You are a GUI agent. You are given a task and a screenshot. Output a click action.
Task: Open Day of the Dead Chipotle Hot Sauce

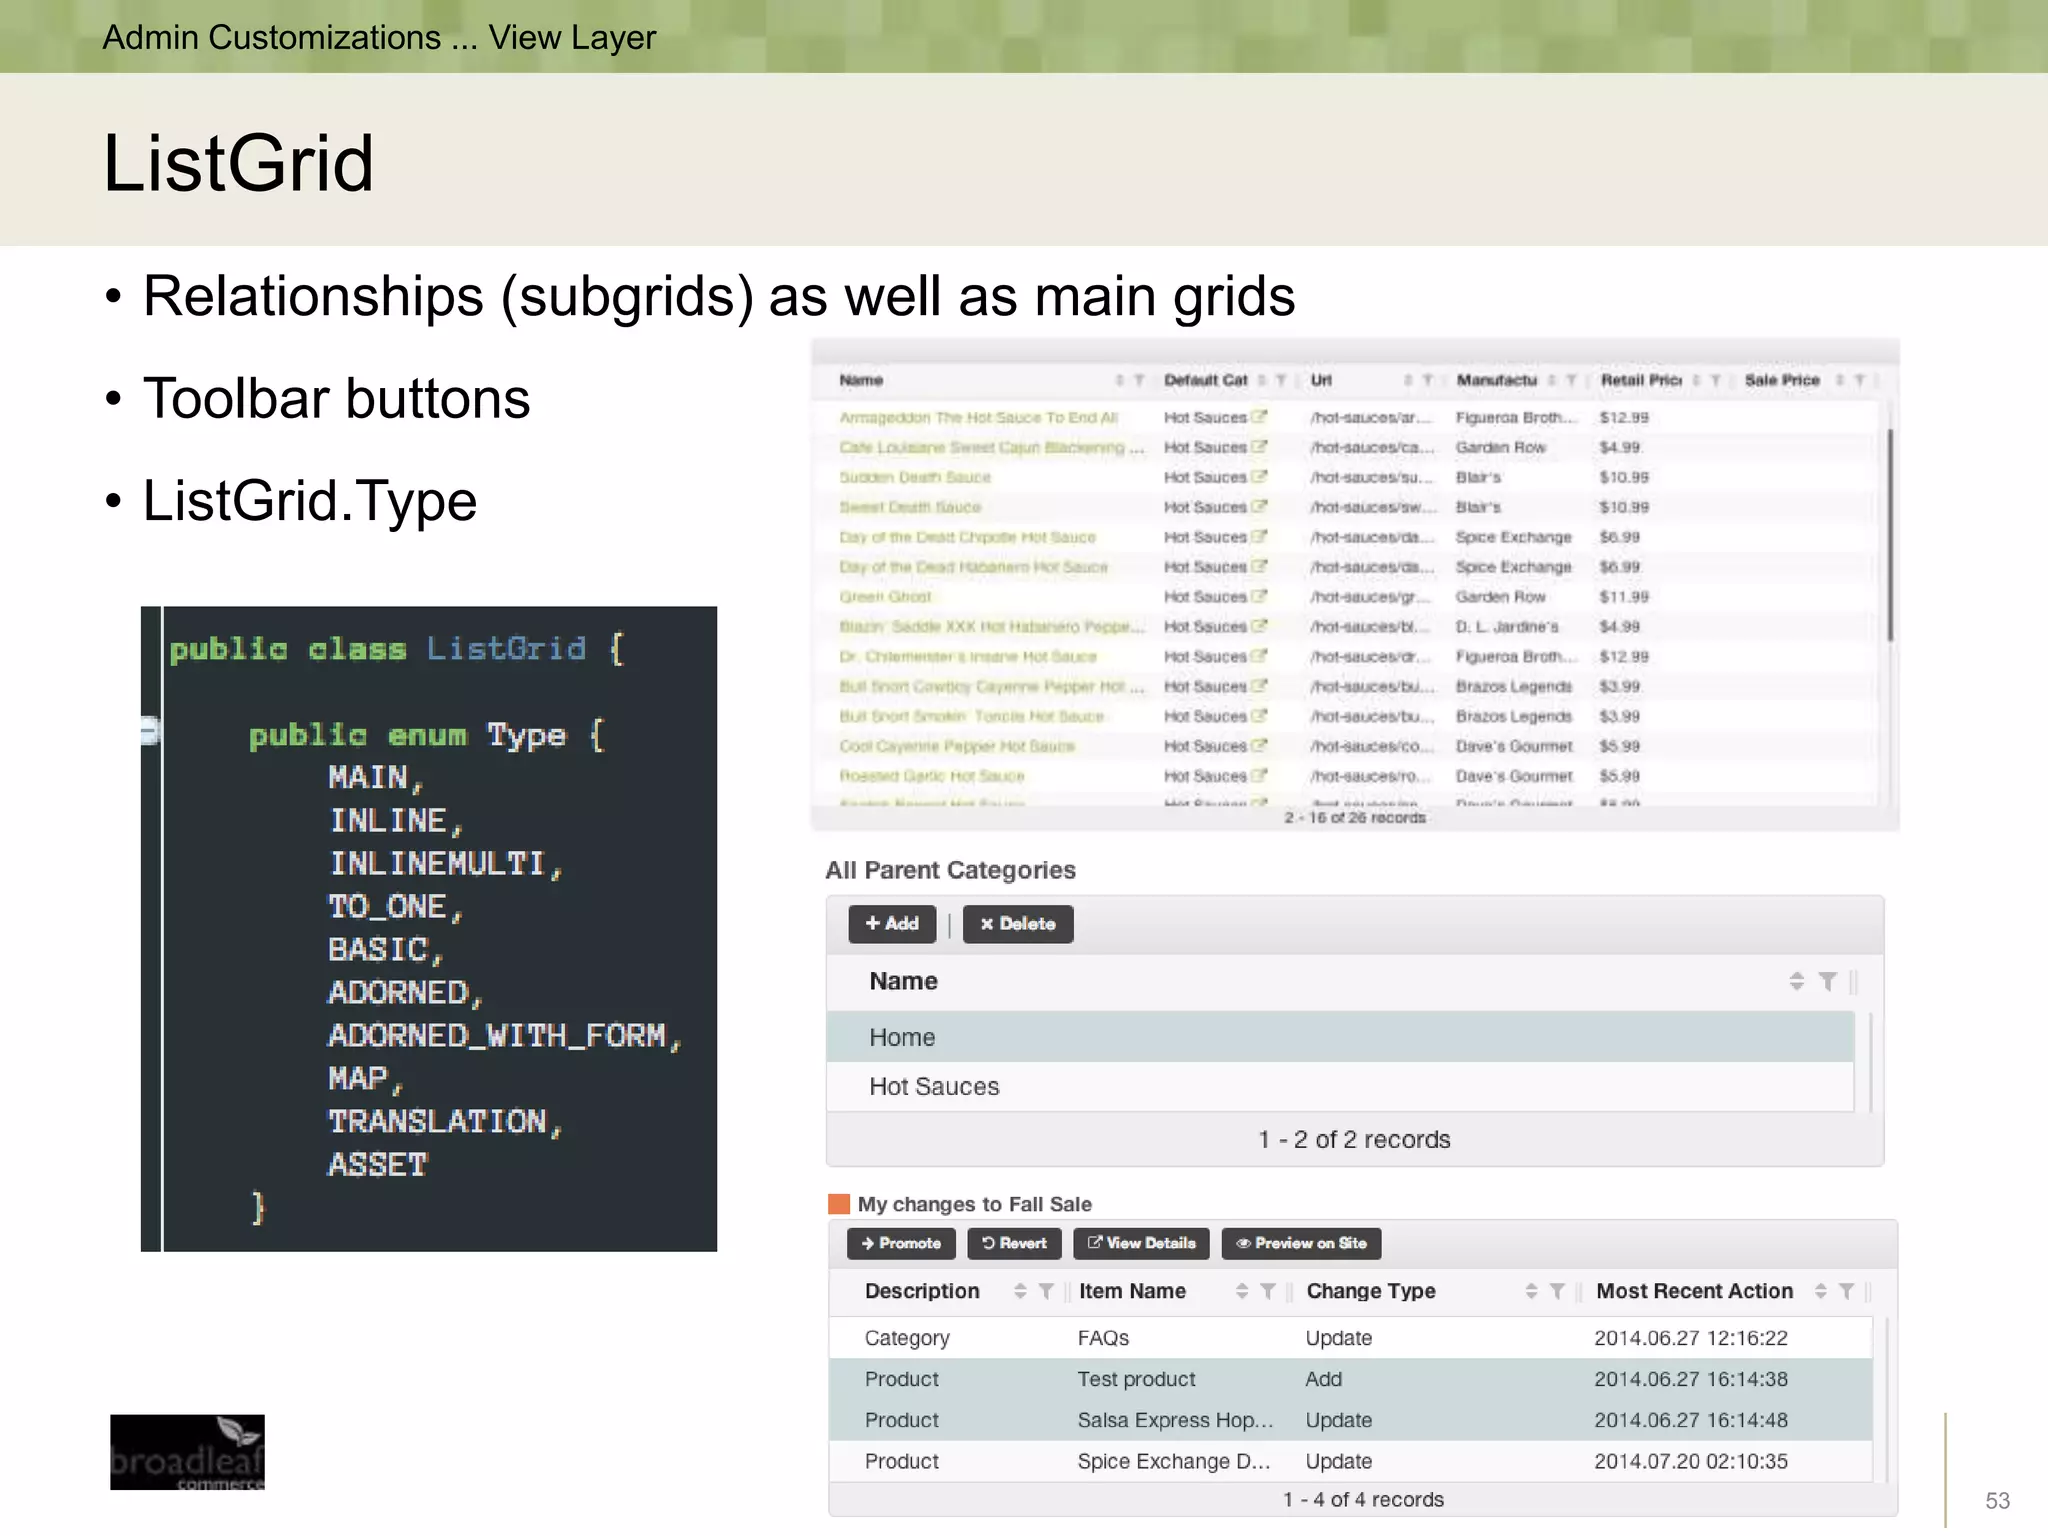point(968,537)
